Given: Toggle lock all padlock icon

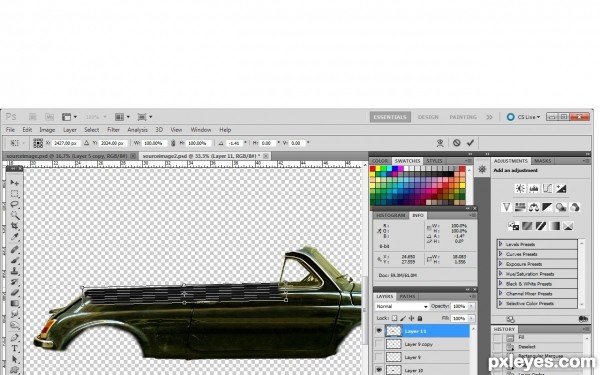Looking at the screenshot, I should click(x=420, y=318).
